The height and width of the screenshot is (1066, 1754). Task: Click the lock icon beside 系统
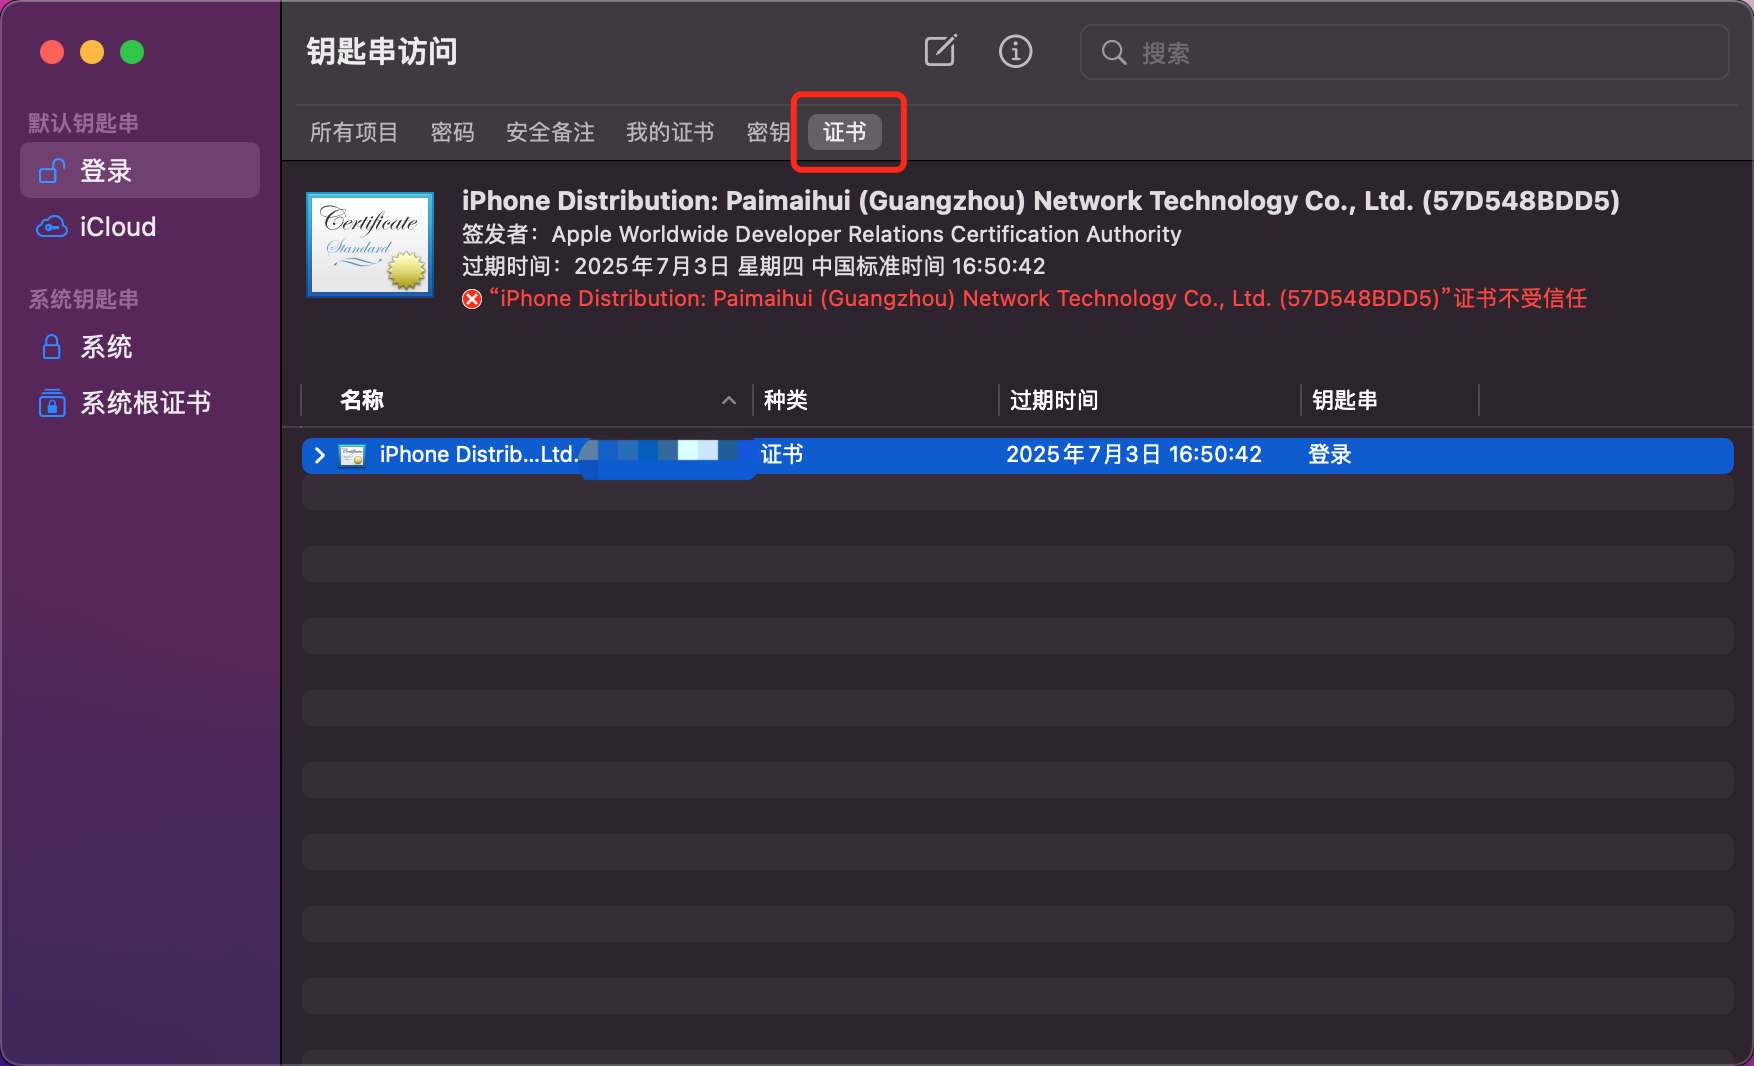52,347
